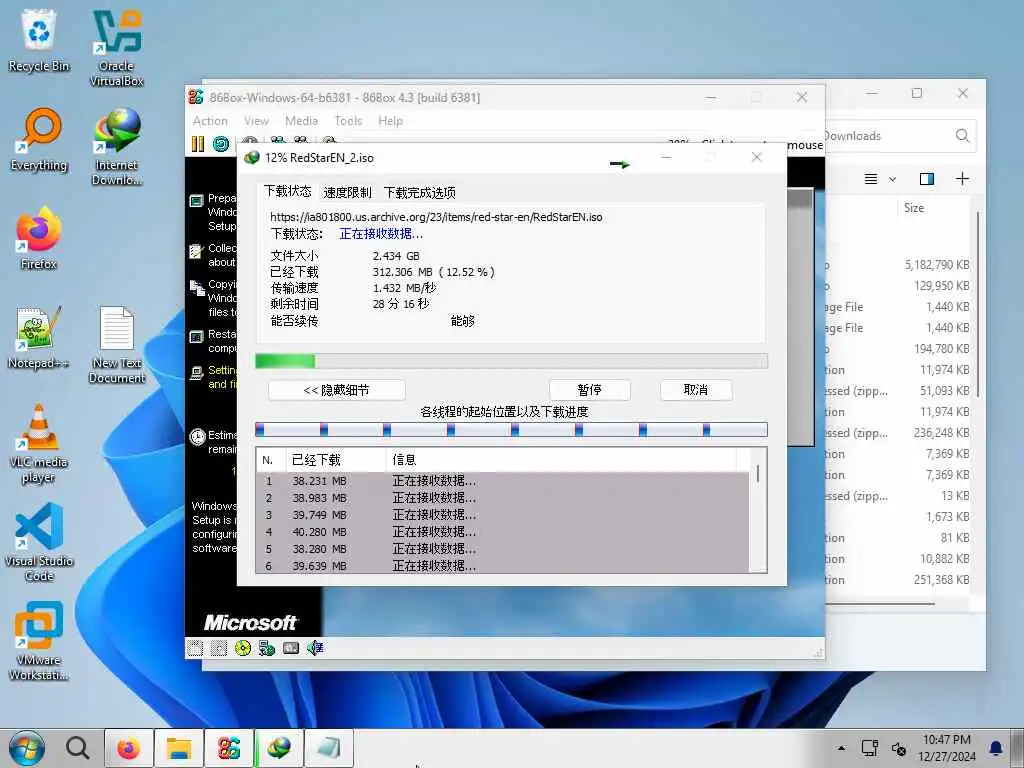Switch to Internet Download Manager taskbar button
1024x768 pixels.
pyautogui.click(x=279, y=748)
